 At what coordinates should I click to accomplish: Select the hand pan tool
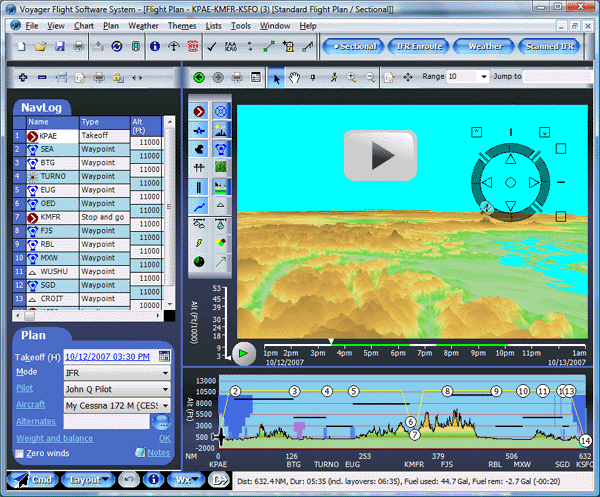(x=294, y=78)
